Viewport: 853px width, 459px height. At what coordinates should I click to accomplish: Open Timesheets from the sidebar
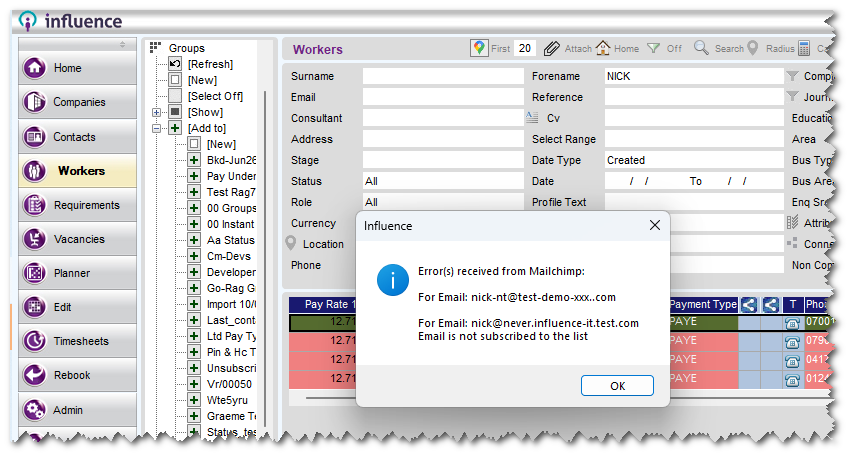click(x=77, y=341)
